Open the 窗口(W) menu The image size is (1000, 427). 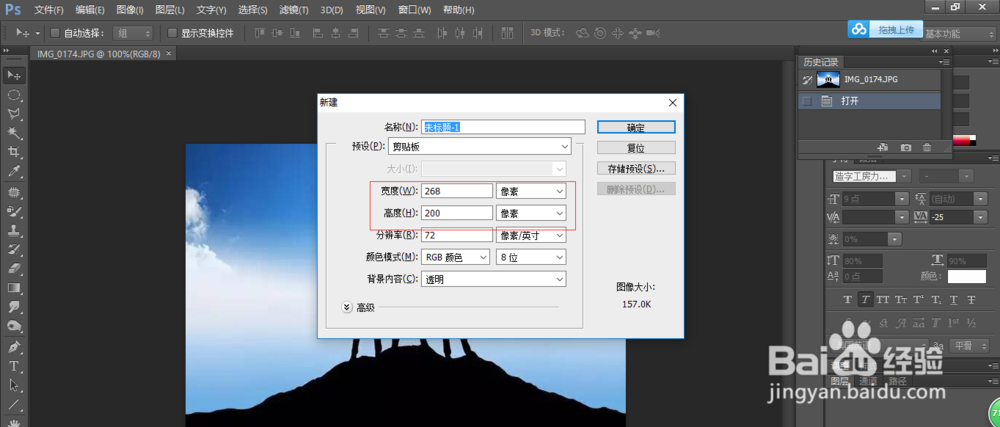(415, 10)
